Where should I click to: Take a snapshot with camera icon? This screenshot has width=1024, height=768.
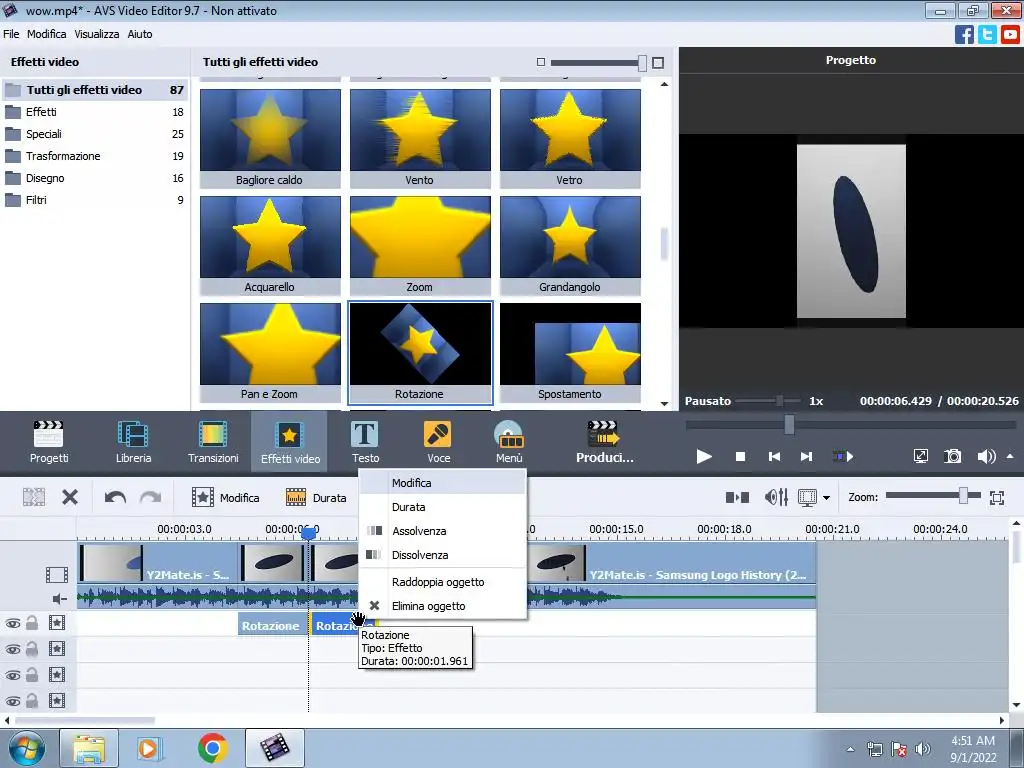953,456
